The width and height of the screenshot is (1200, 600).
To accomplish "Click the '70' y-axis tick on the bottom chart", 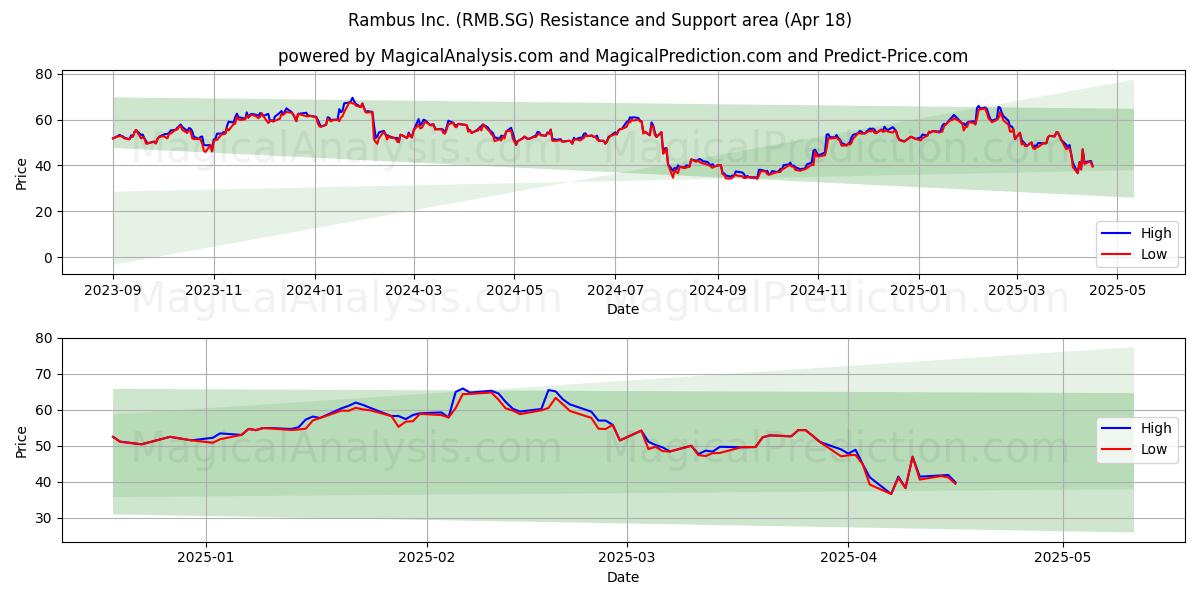I will pyautogui.click(x=45, y=374).
